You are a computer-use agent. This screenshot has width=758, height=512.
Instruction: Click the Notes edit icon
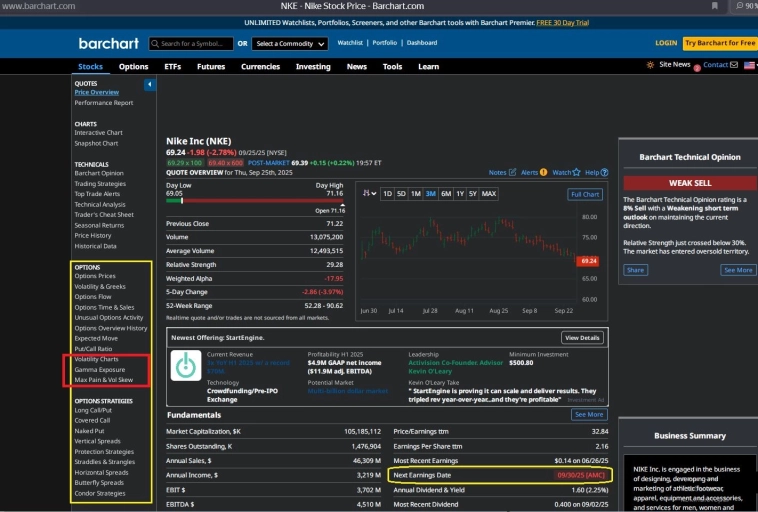tap(512, 172)
